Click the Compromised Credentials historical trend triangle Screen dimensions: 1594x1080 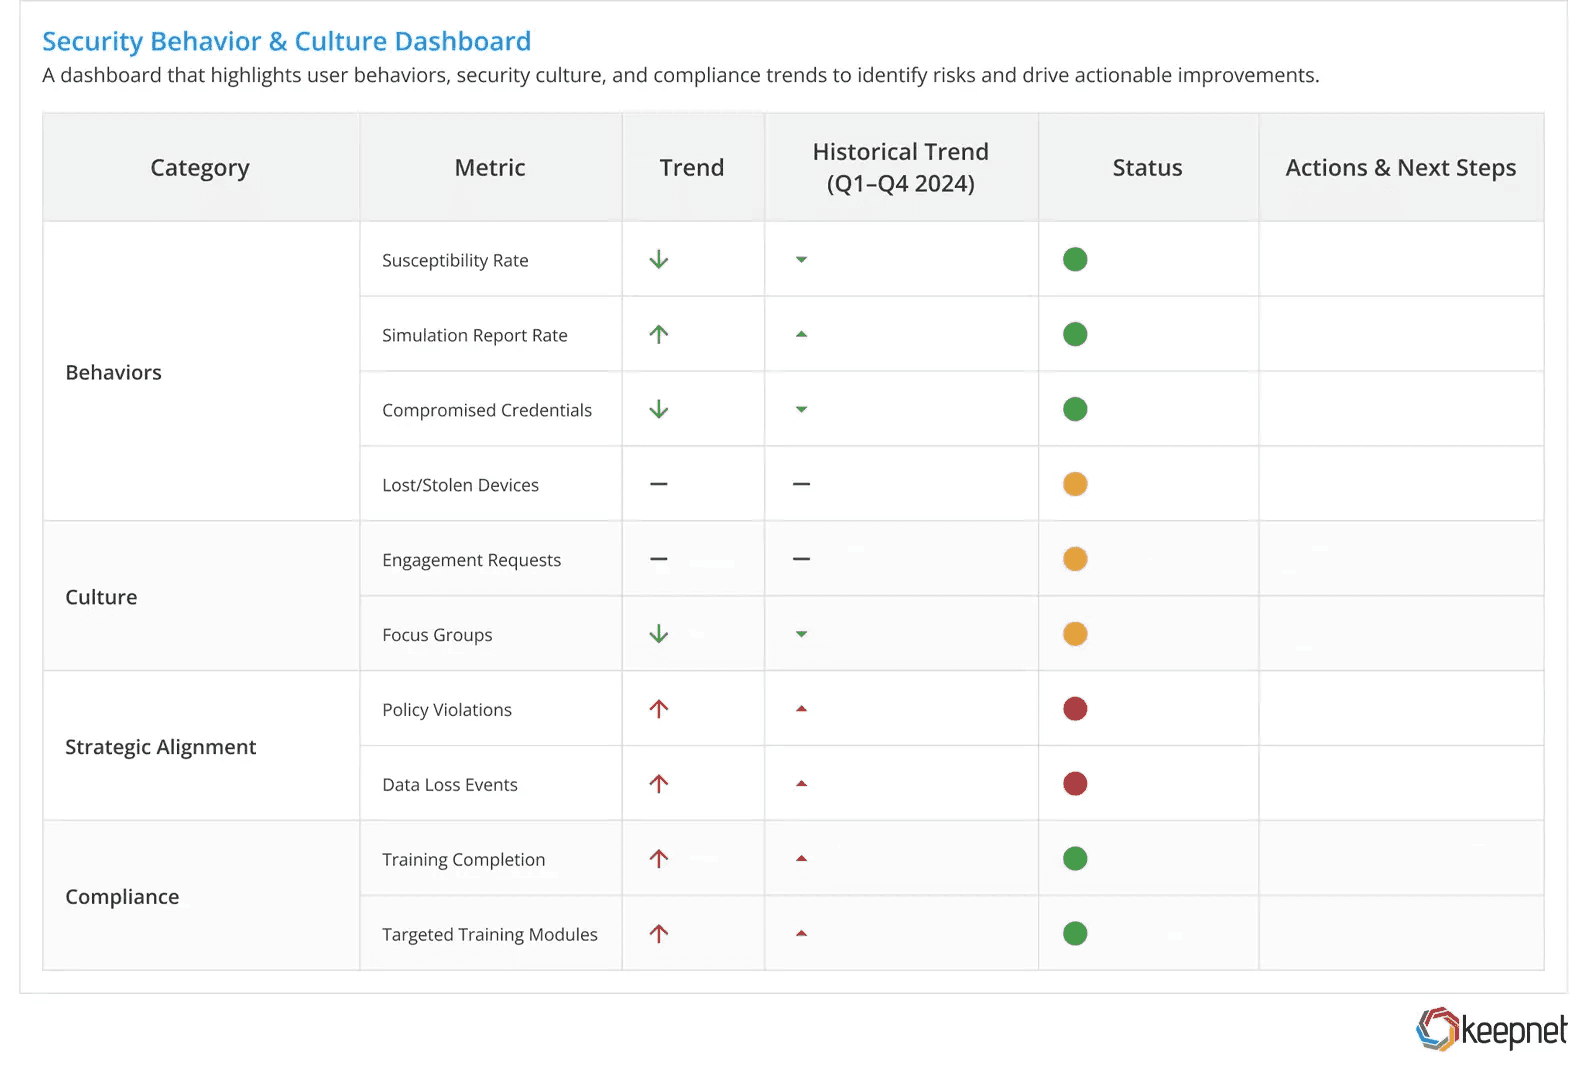coord(801,410)
